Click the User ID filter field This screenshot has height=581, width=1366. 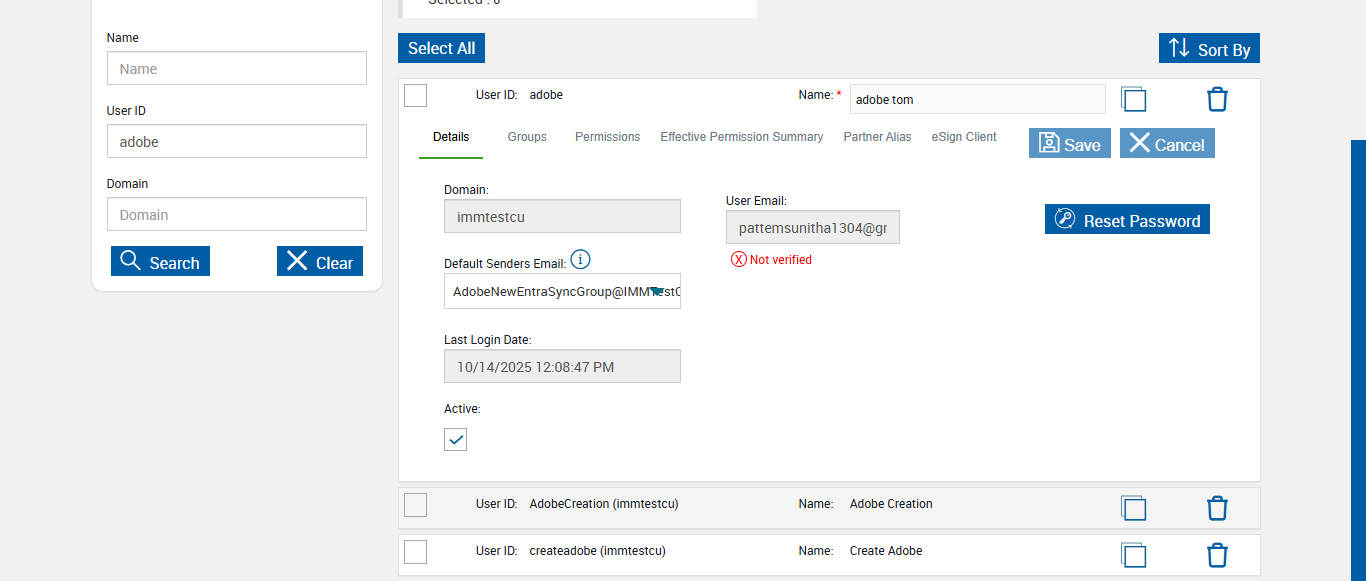pos(237,142)
